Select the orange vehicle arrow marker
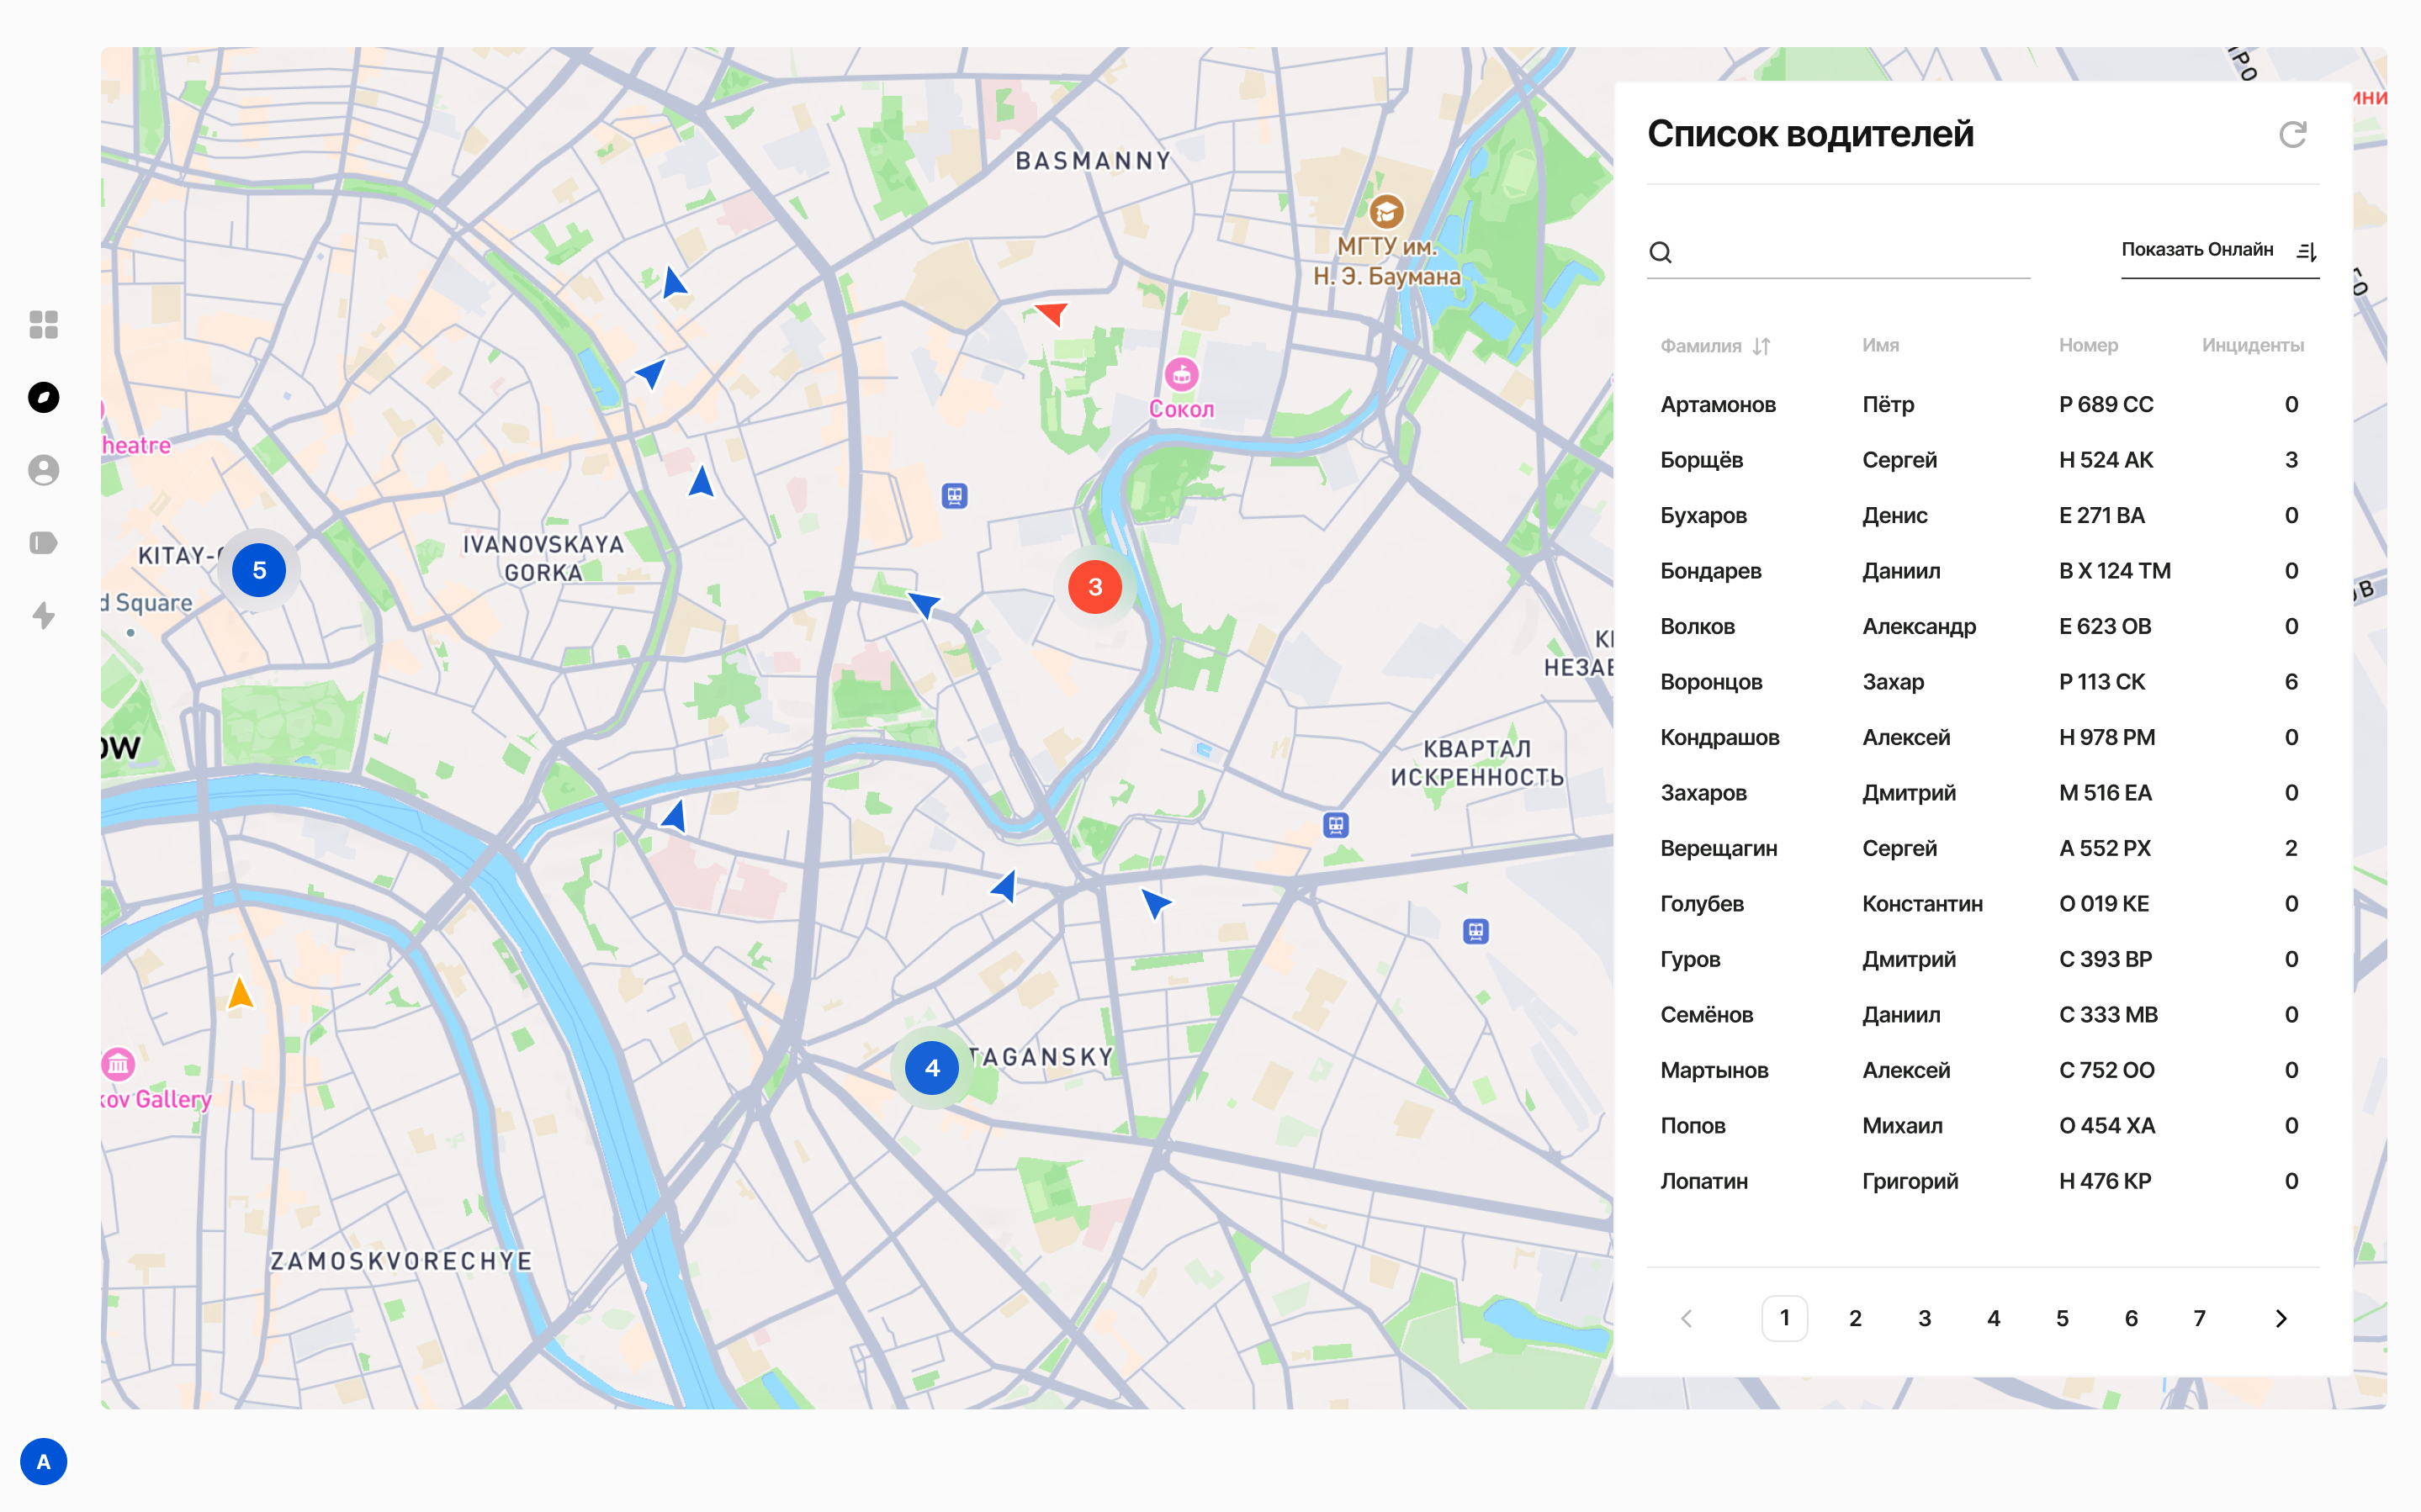 click(240, 993)
